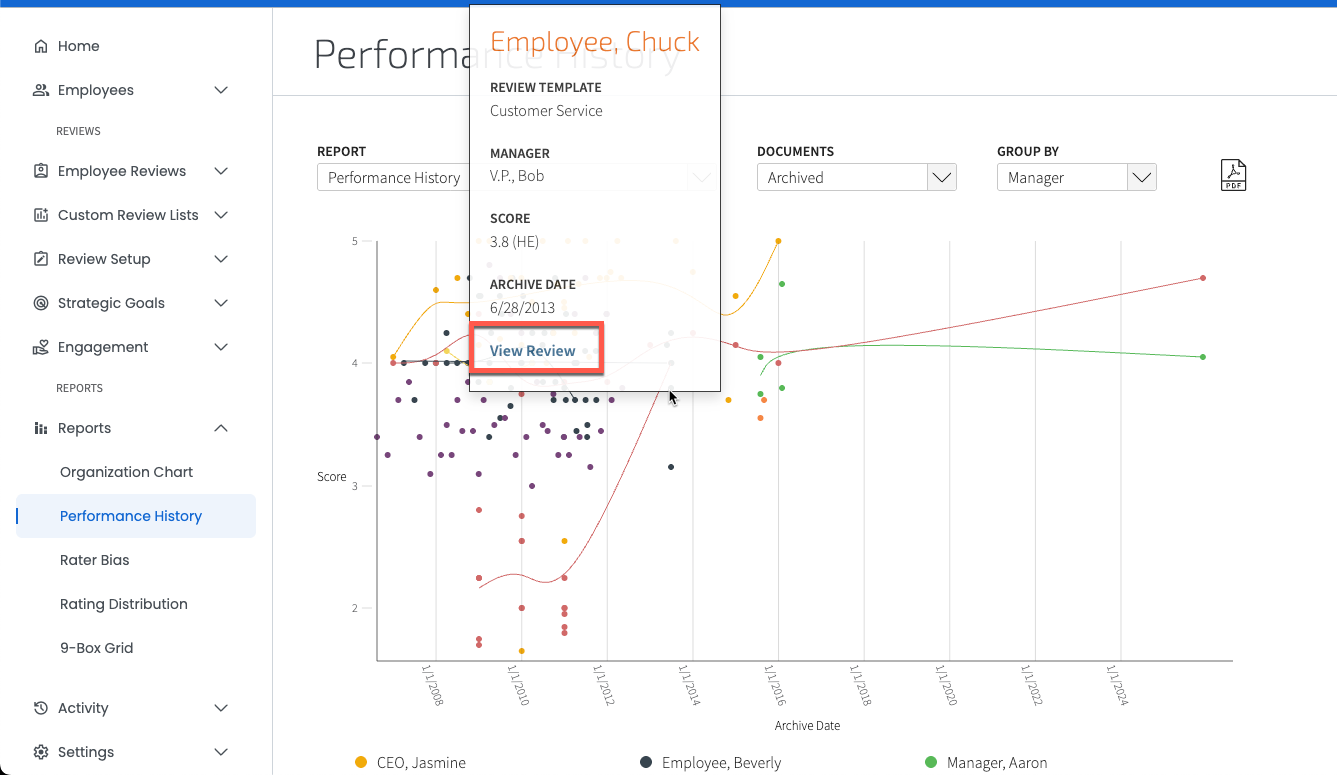Expand the Custom Review Lists chevron
The image size is (1337, 775).
(222, 215)
